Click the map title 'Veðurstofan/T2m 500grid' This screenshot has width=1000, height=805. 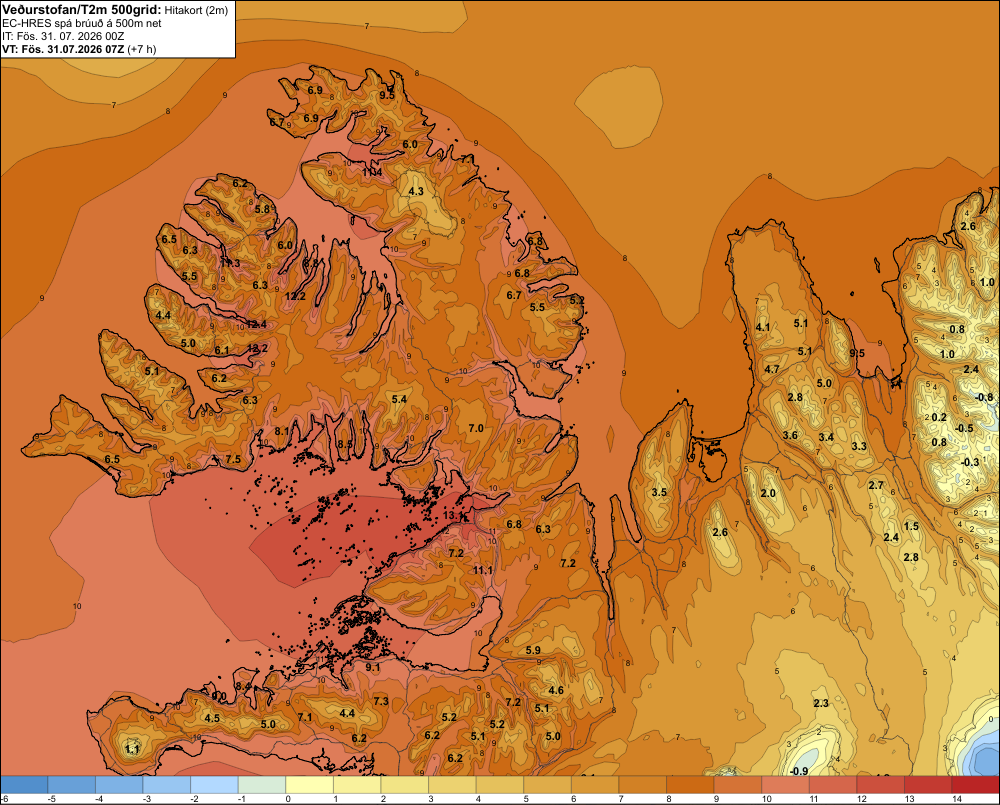tap(80, 10)
